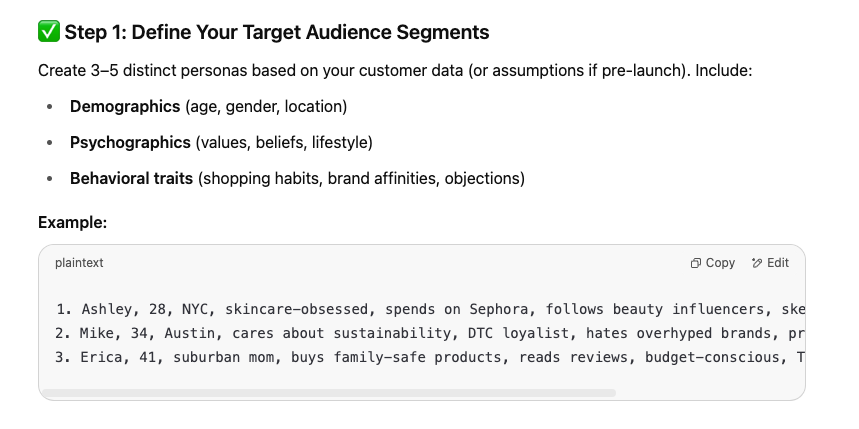Click the bold Demographics text
Image resolution: width=859 pixels, height=429 pixels.
tap(125, 107)
